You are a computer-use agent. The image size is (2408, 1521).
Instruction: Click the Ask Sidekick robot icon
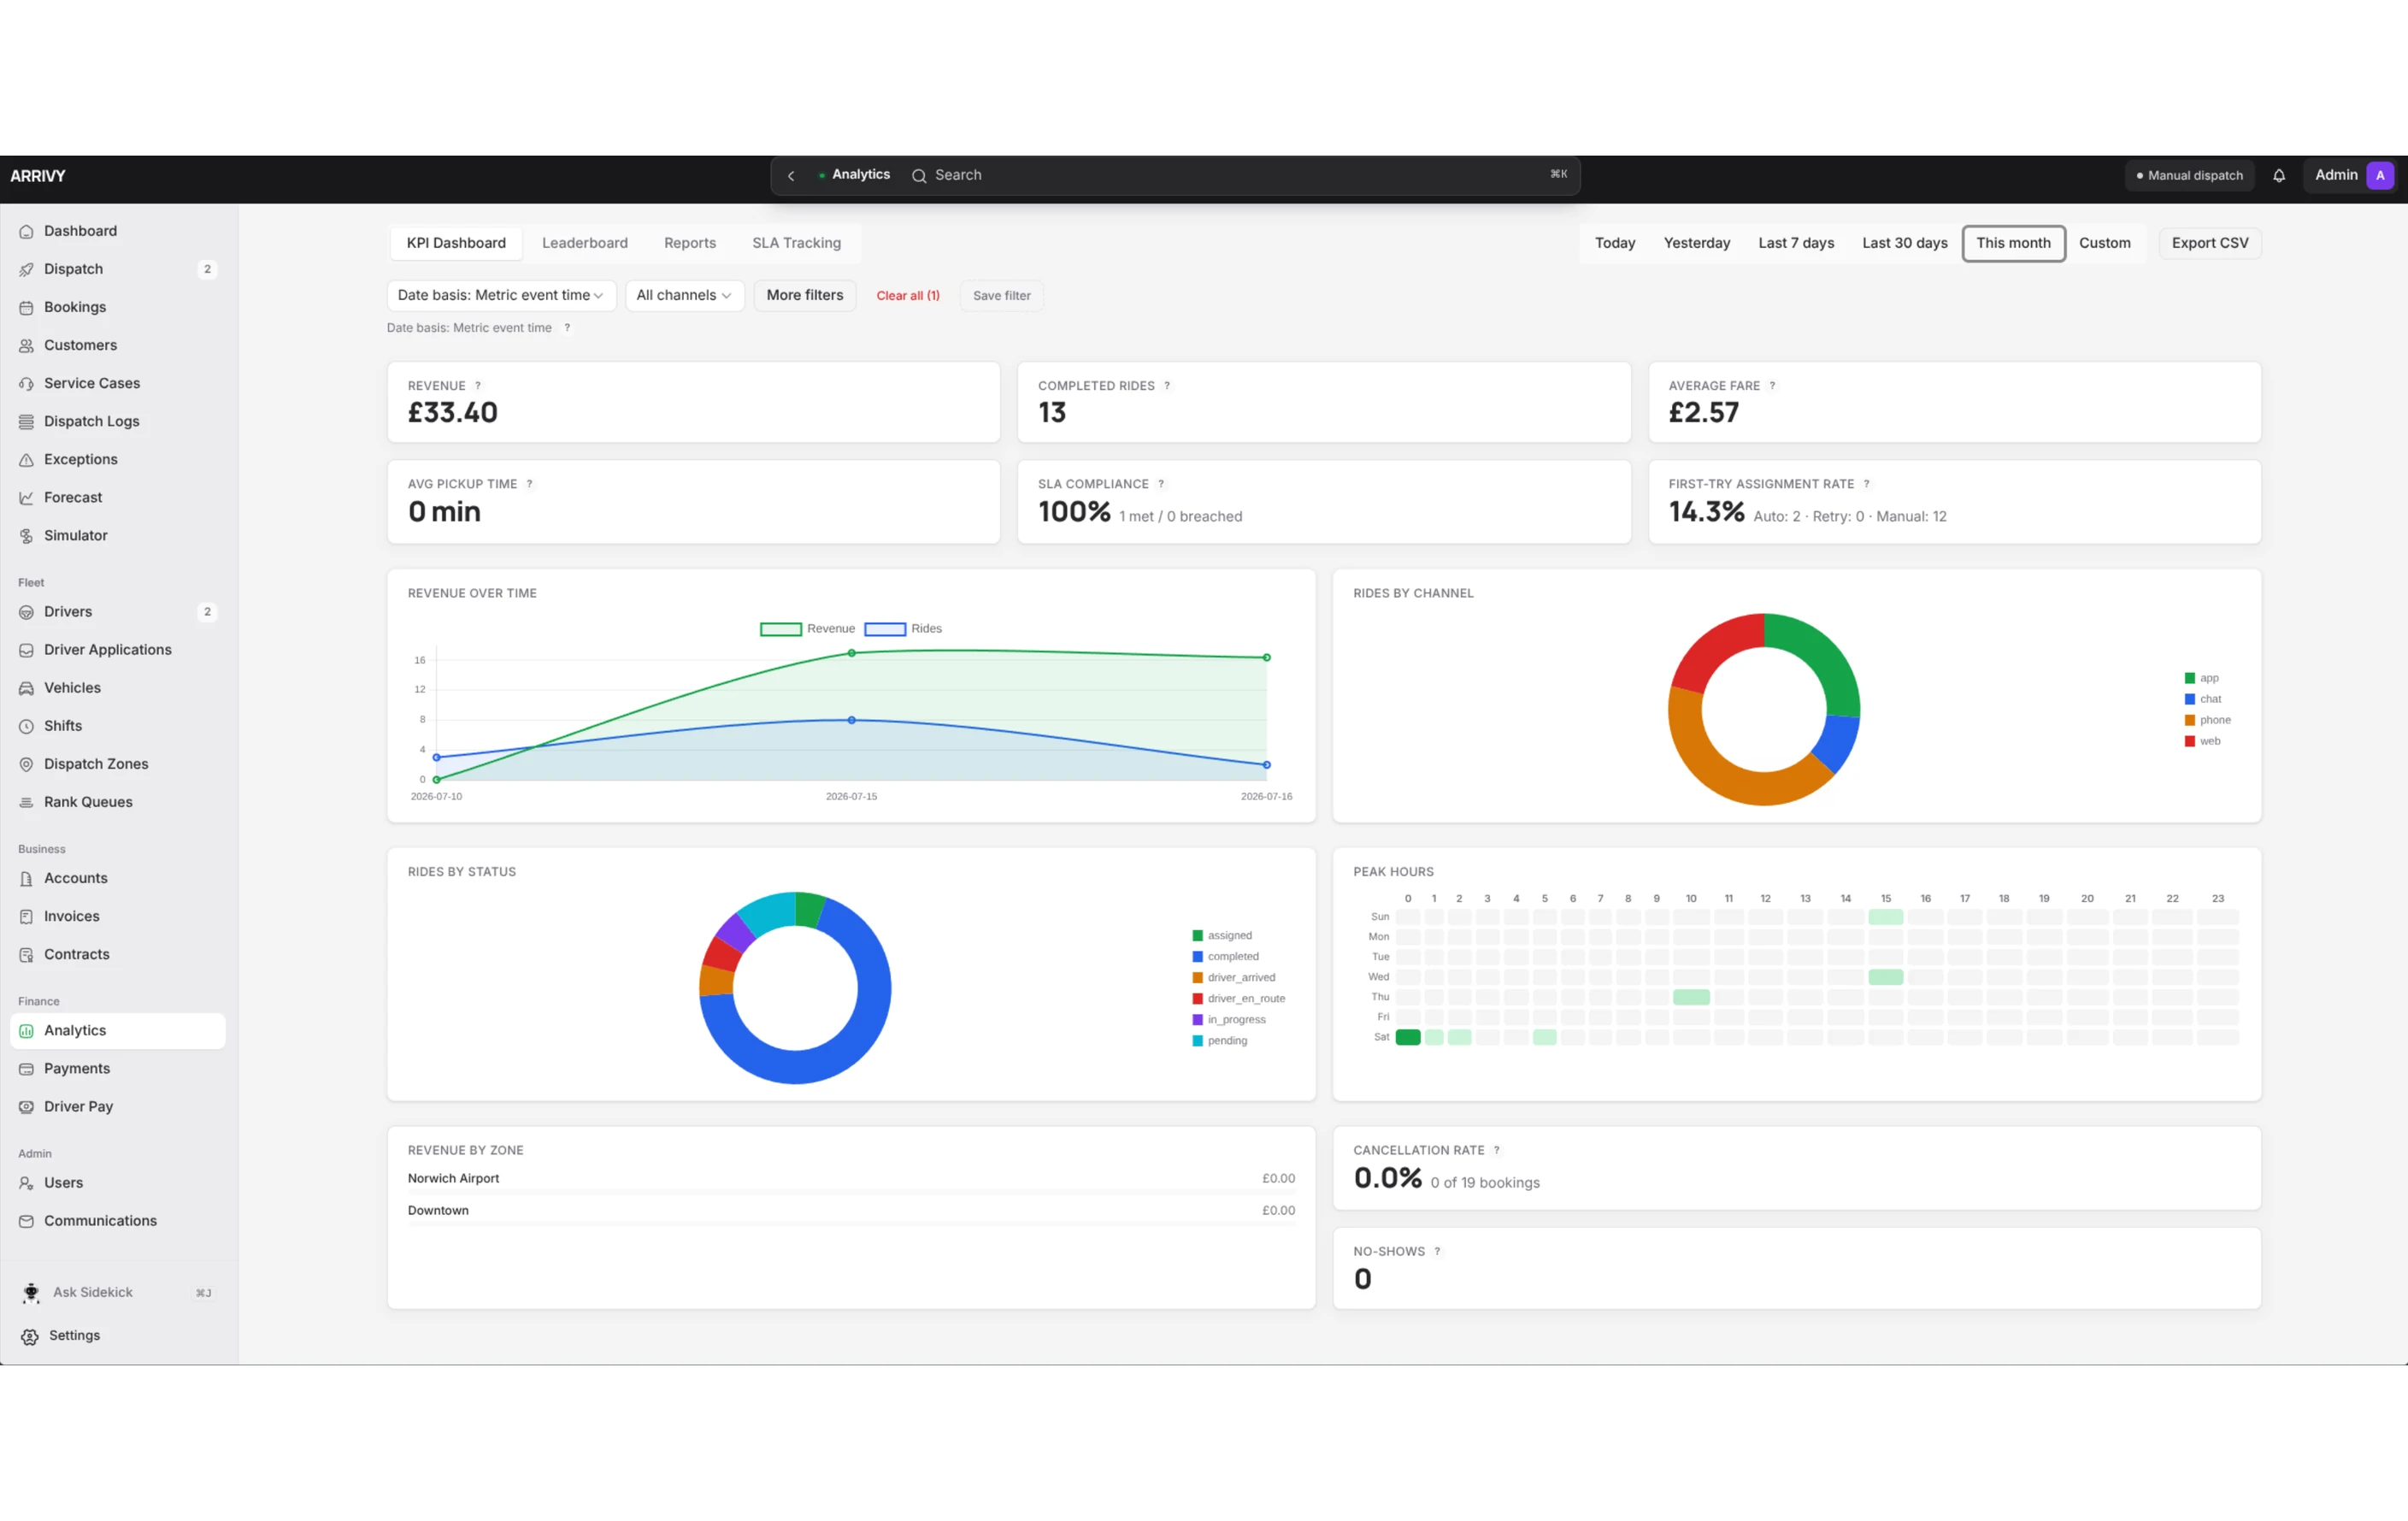31,1293
